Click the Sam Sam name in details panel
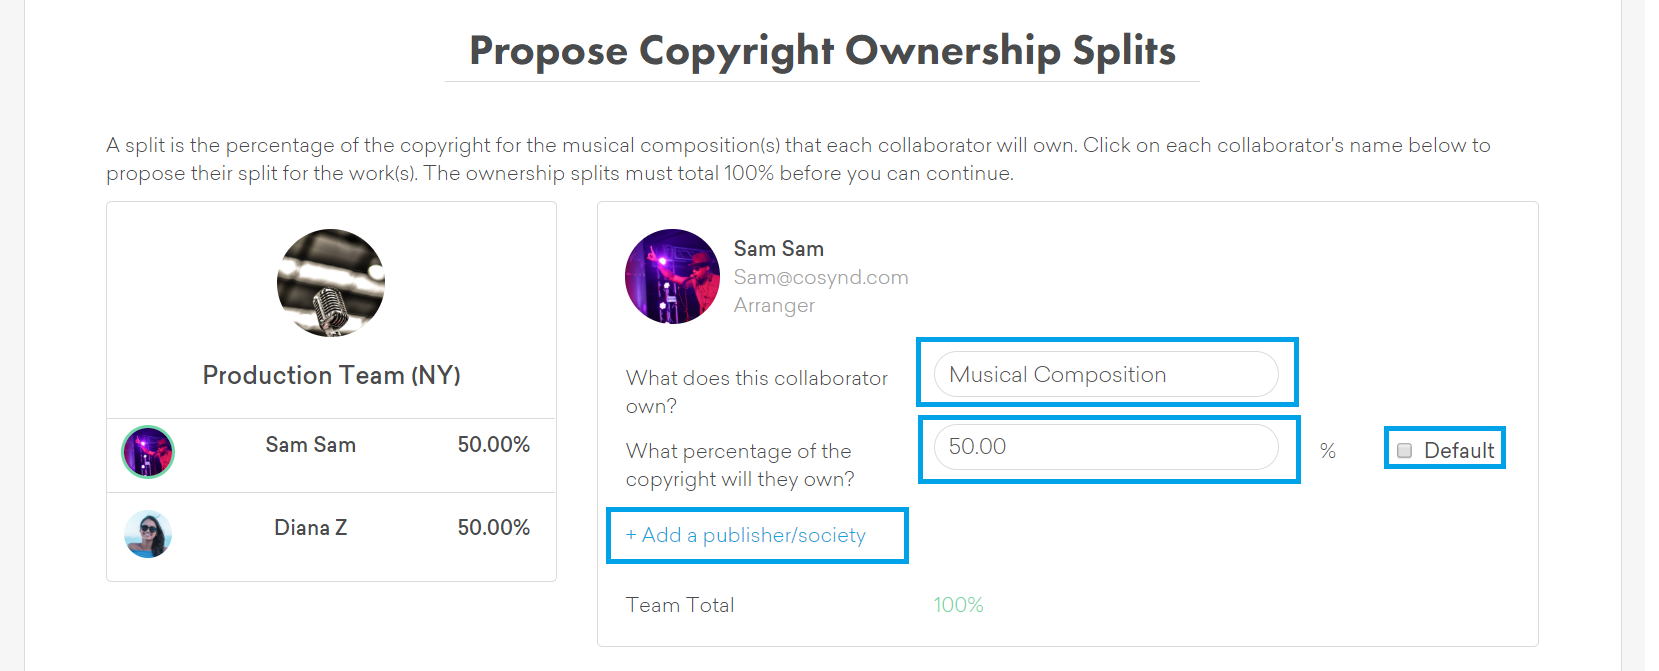Image resolution: width=1659 pixels, height=671 pixels. click(x=778, y=249)
